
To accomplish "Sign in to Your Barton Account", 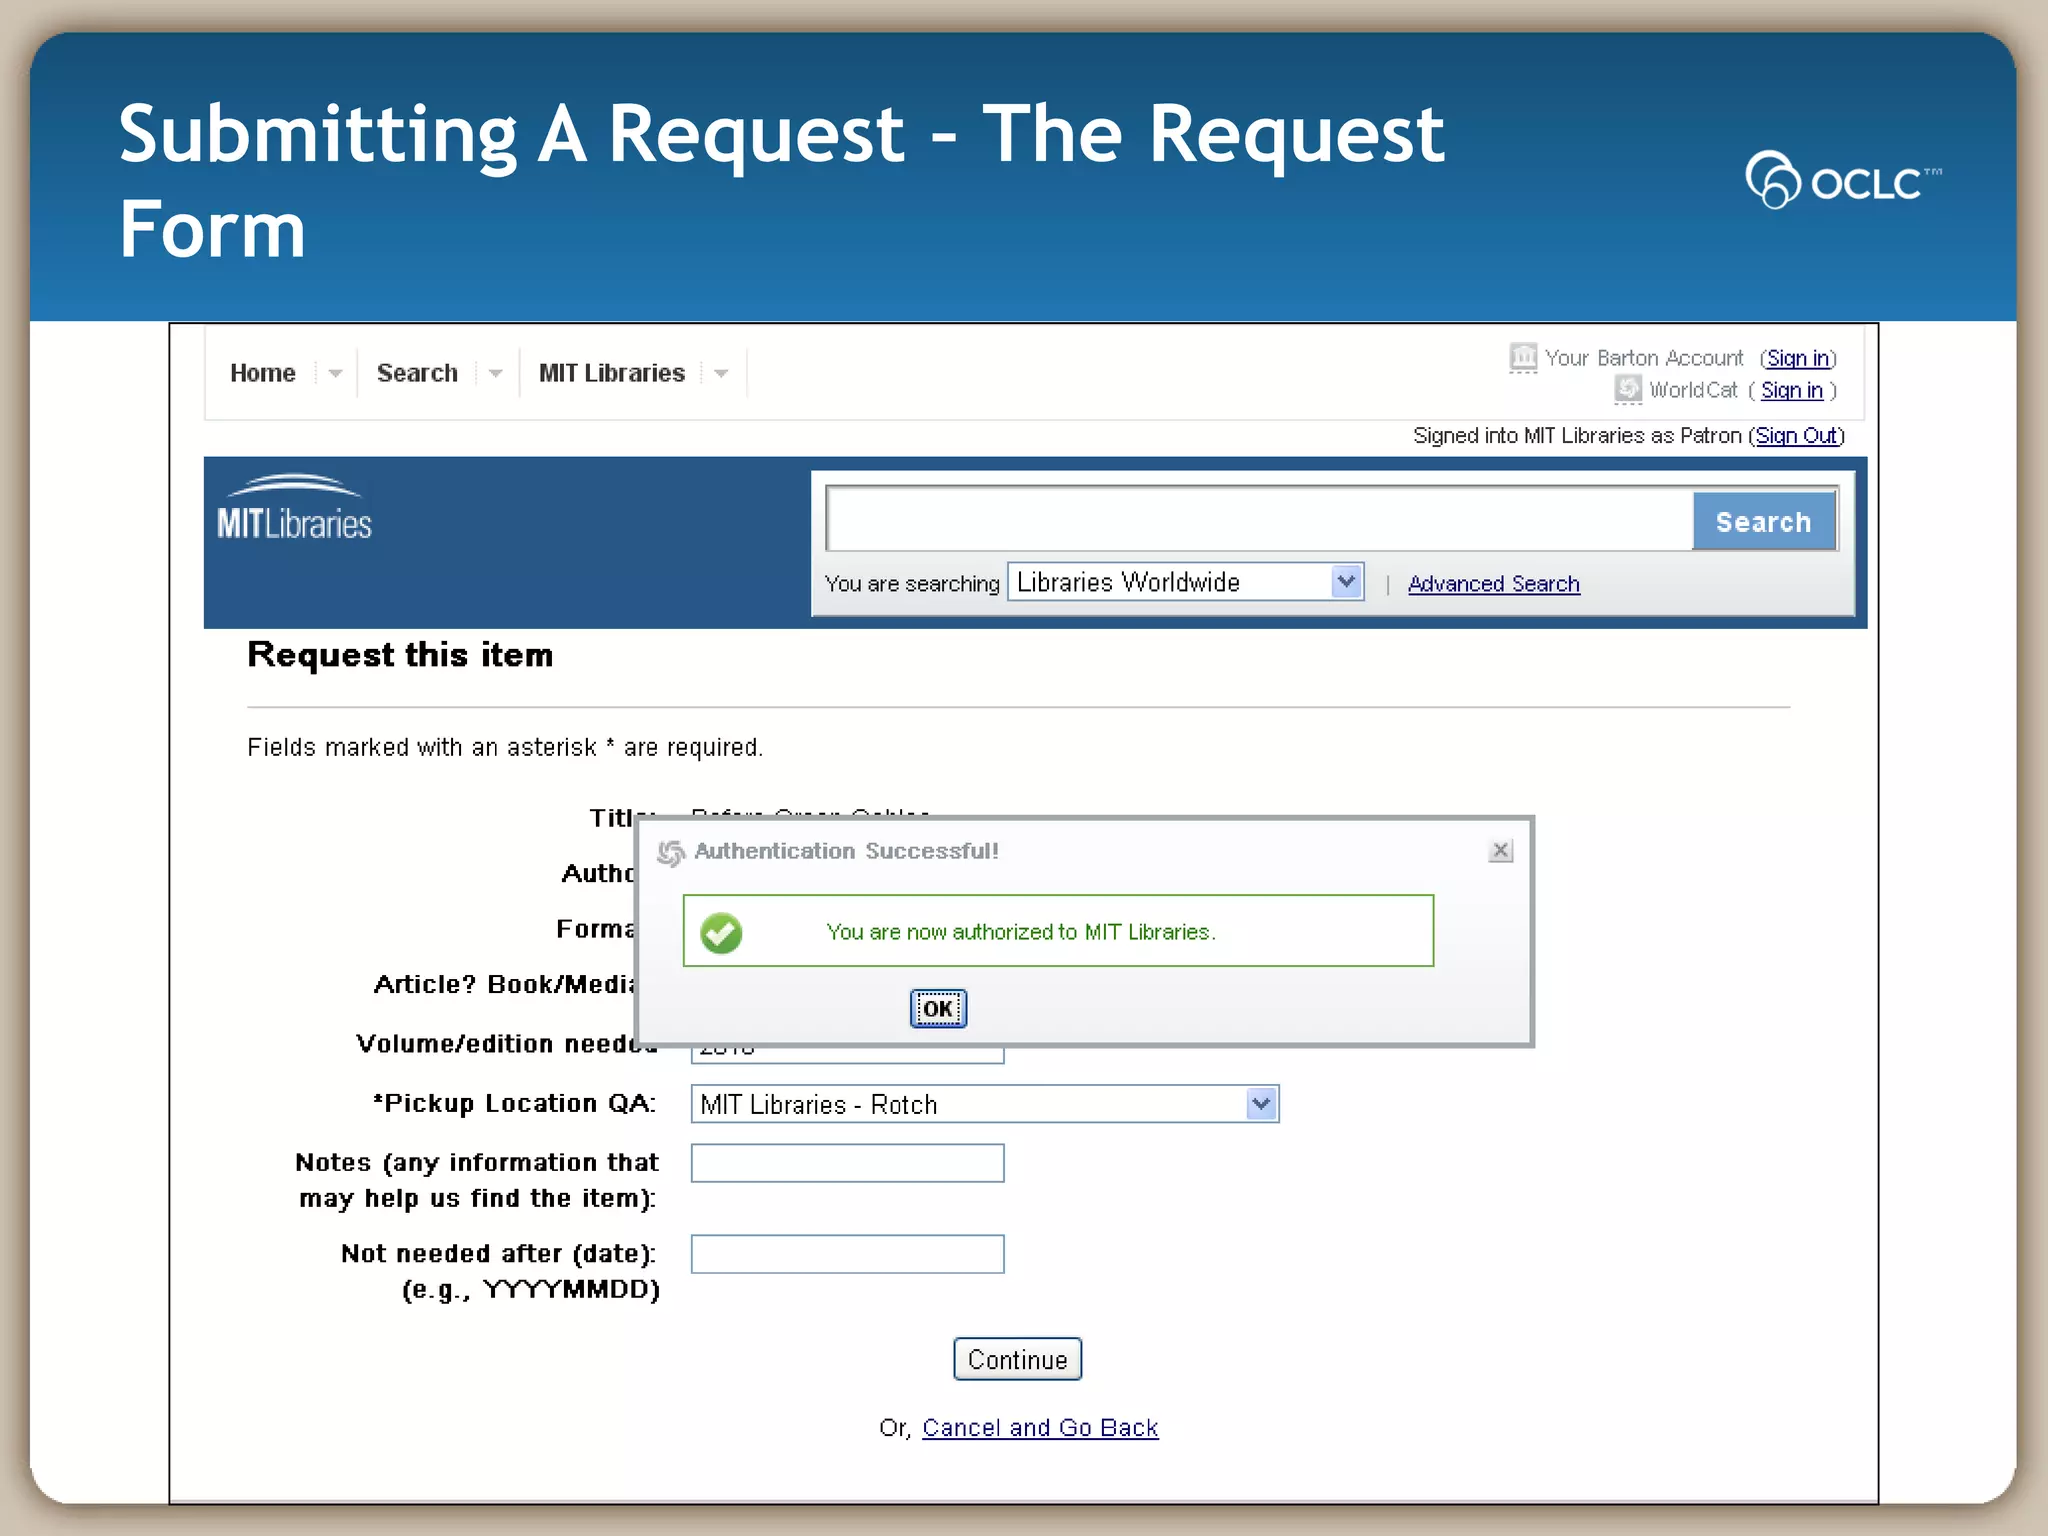I will [1798, 358].
